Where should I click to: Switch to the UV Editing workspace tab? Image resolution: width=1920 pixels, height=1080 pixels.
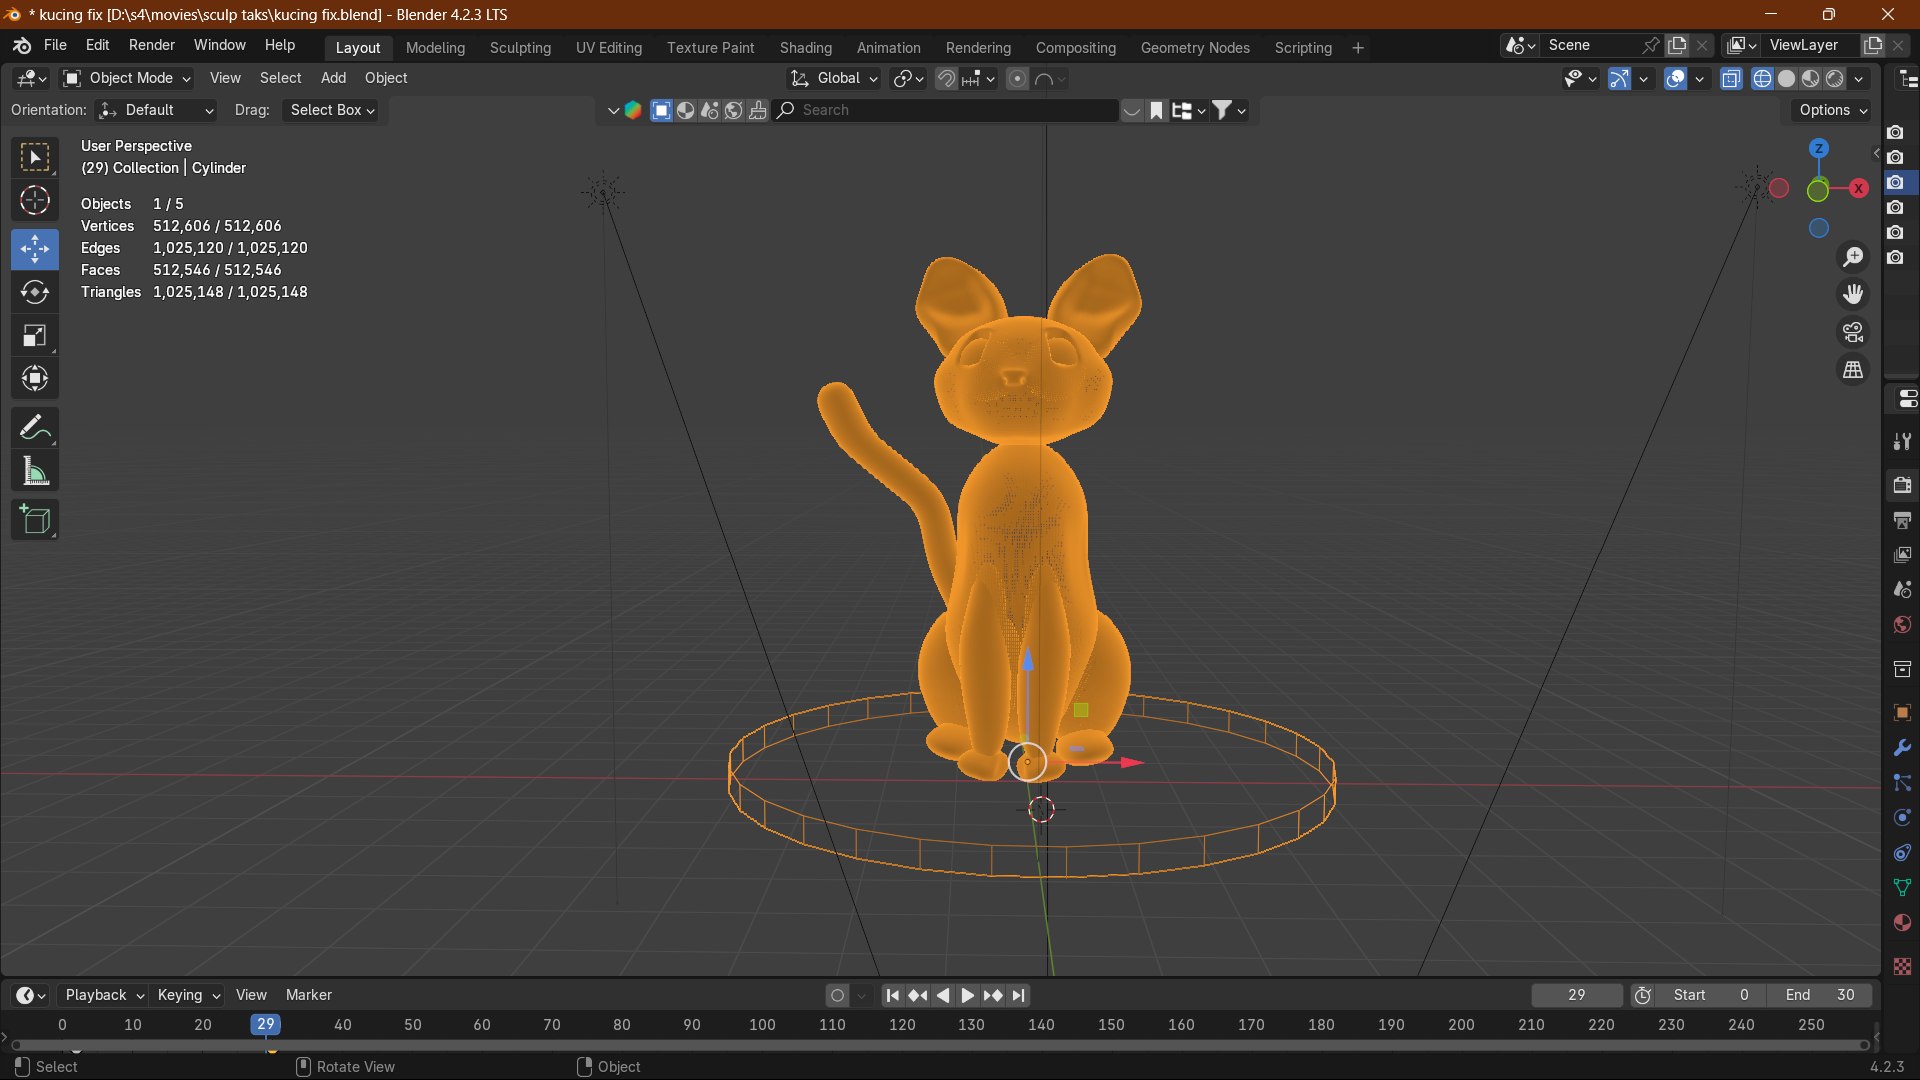tap(609, 48)
